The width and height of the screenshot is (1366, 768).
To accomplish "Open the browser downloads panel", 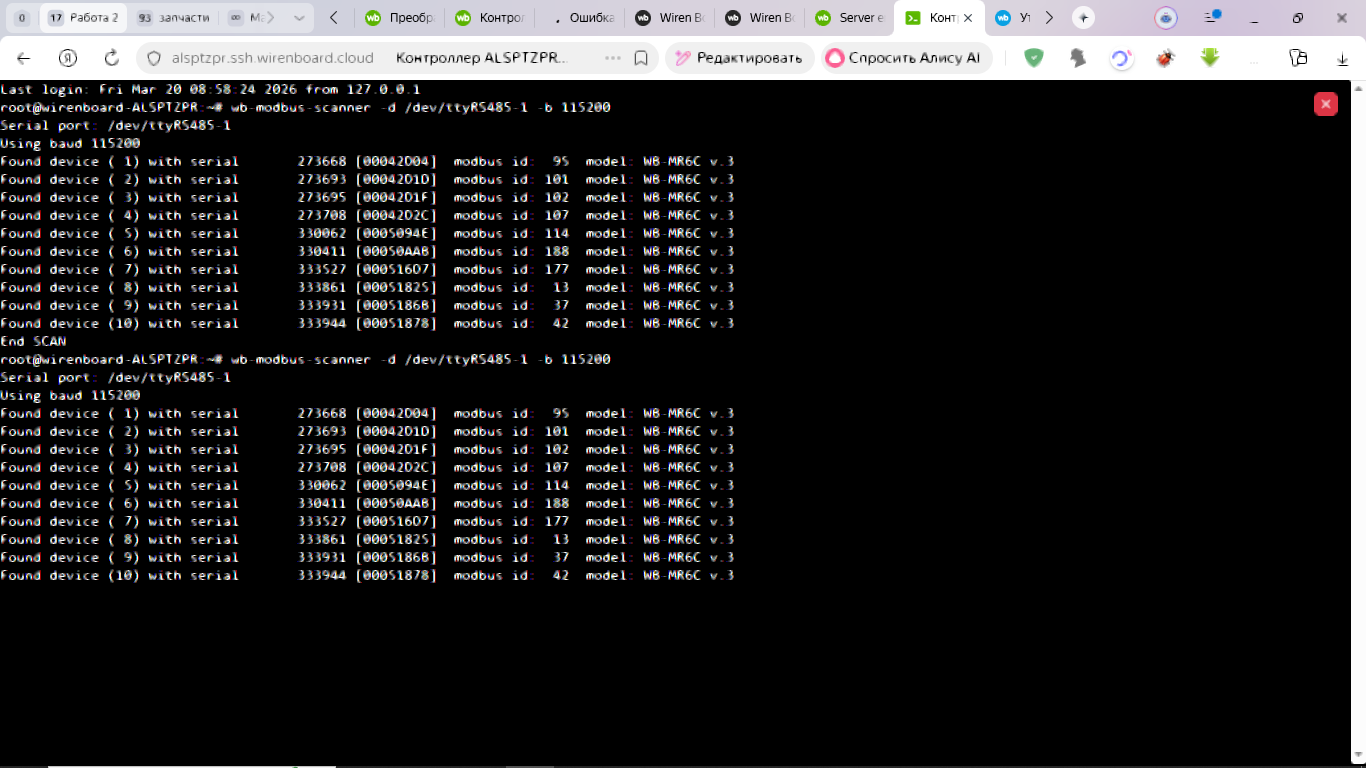I will [1342, 58].
